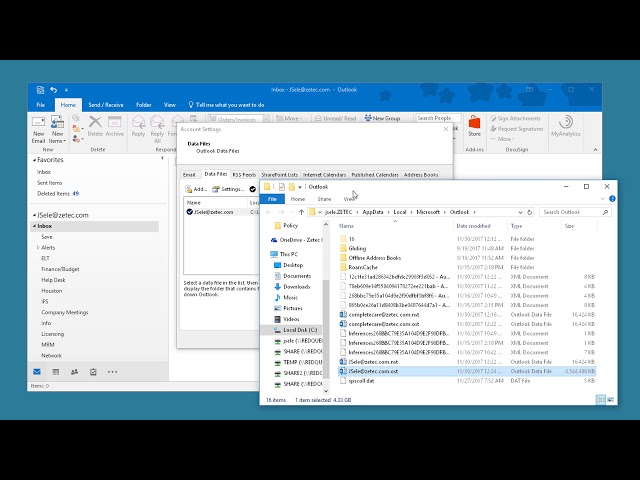Click the Explorer File button

272,199
